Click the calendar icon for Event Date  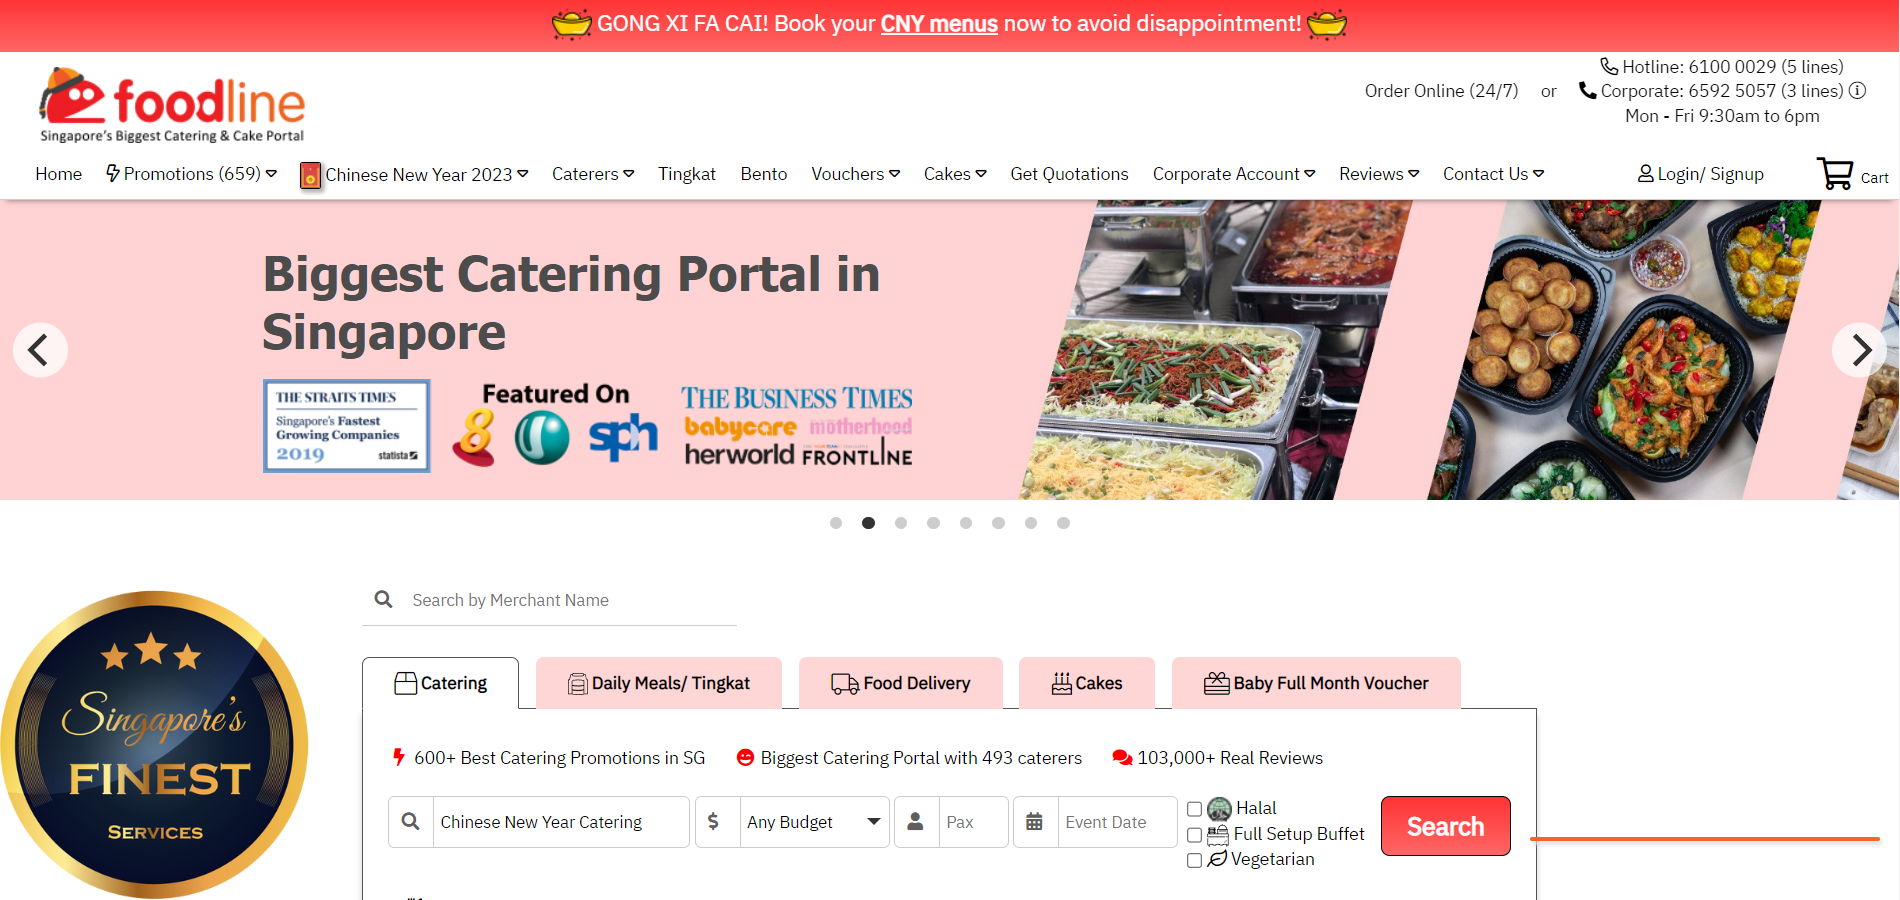[x=1035, y=822]
